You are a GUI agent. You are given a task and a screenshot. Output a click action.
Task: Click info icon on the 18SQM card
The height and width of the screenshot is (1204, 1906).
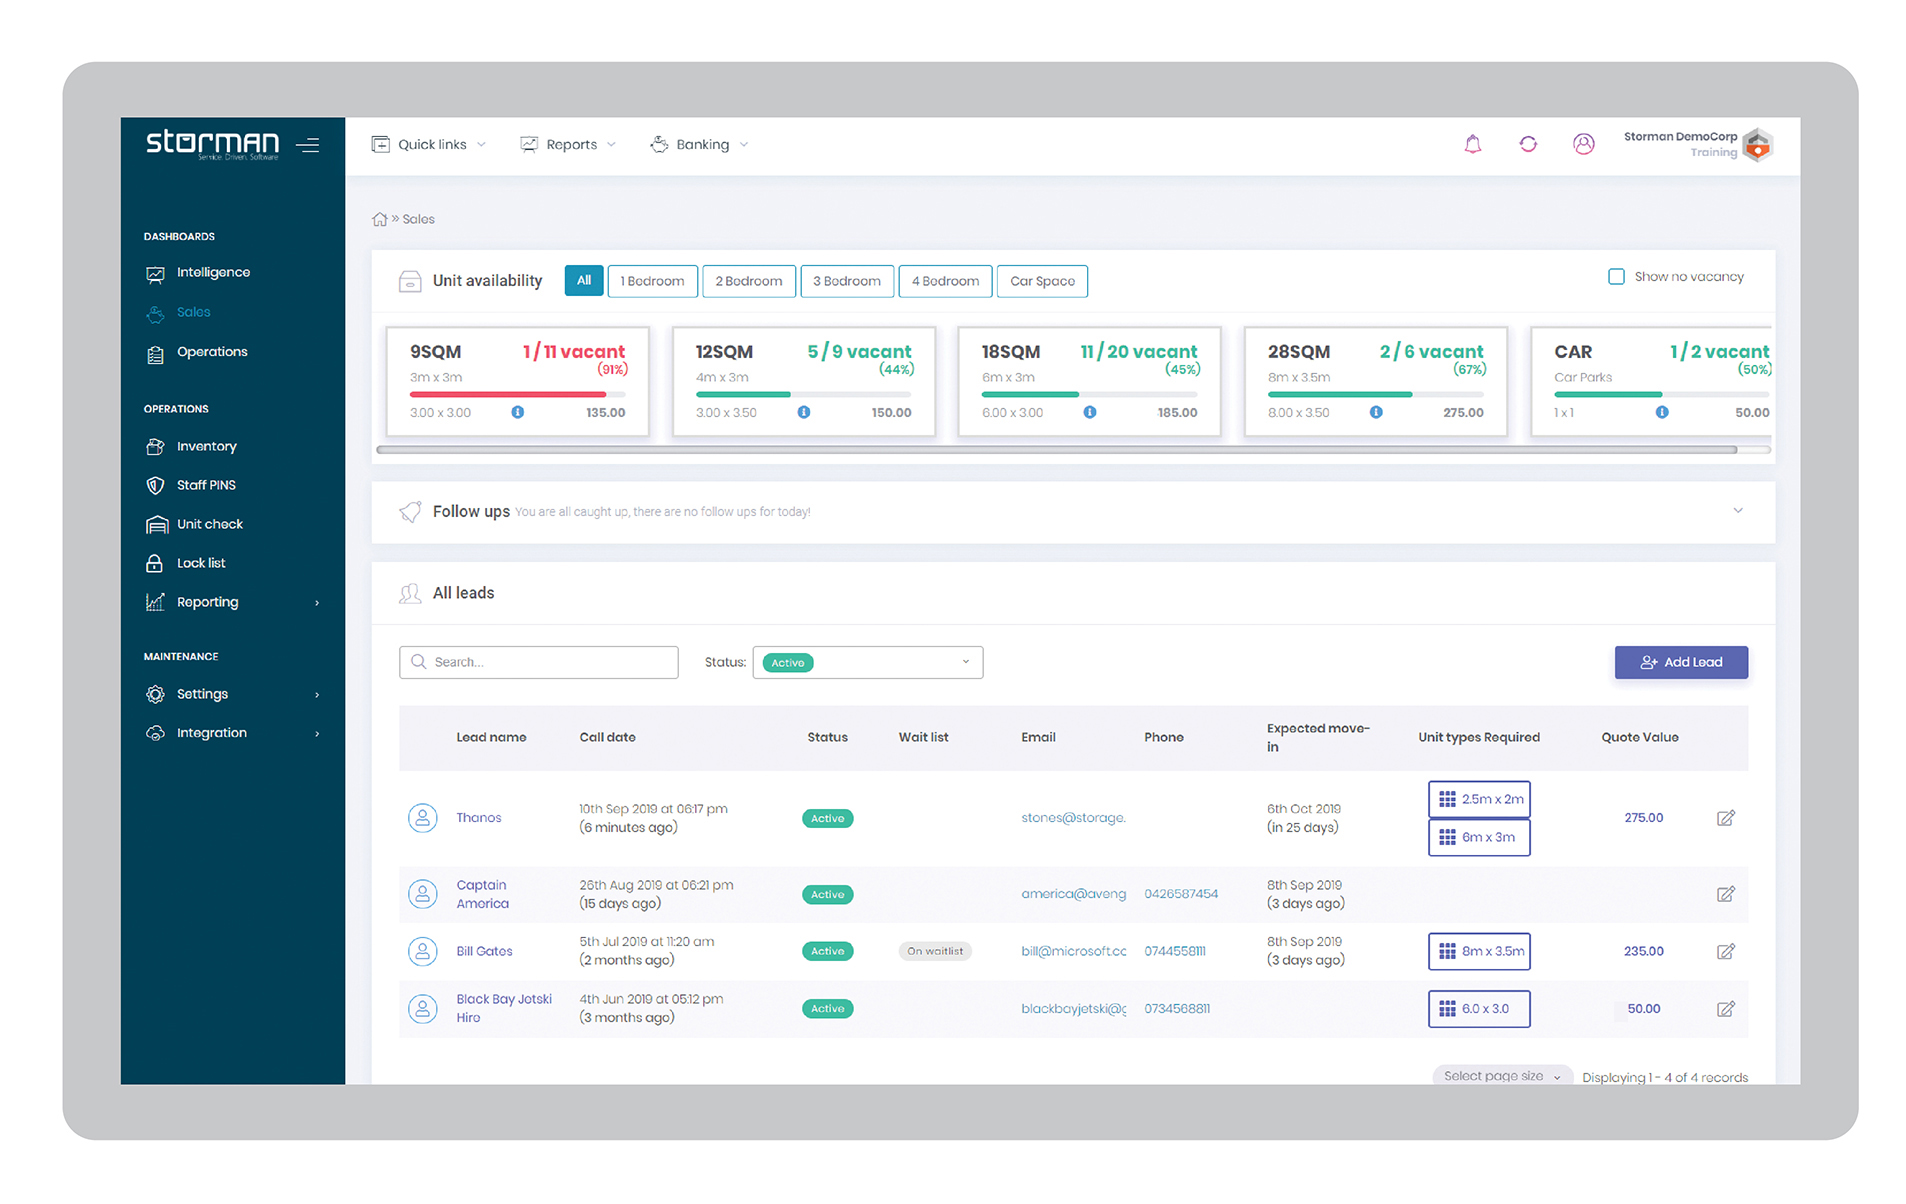coord(1089,412)
